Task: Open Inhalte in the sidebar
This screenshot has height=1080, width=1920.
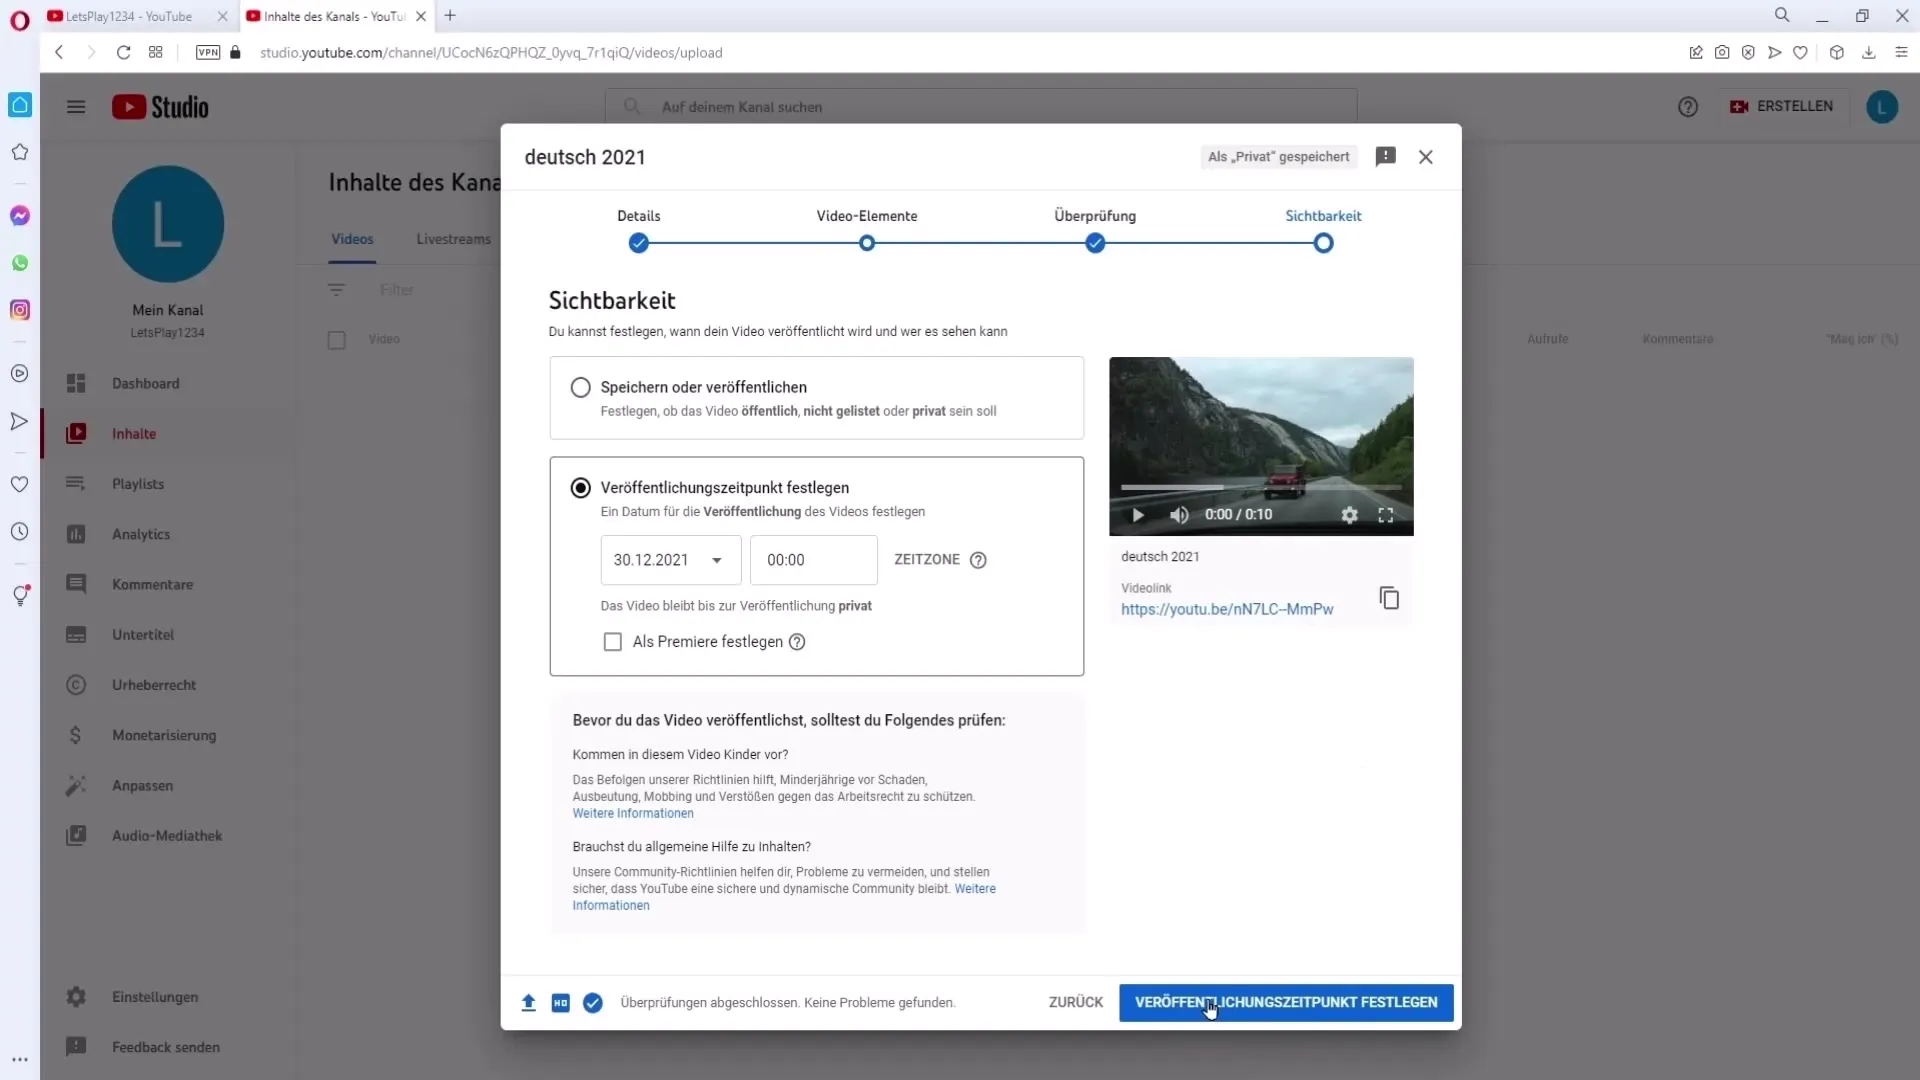Action: pos(134,433)
